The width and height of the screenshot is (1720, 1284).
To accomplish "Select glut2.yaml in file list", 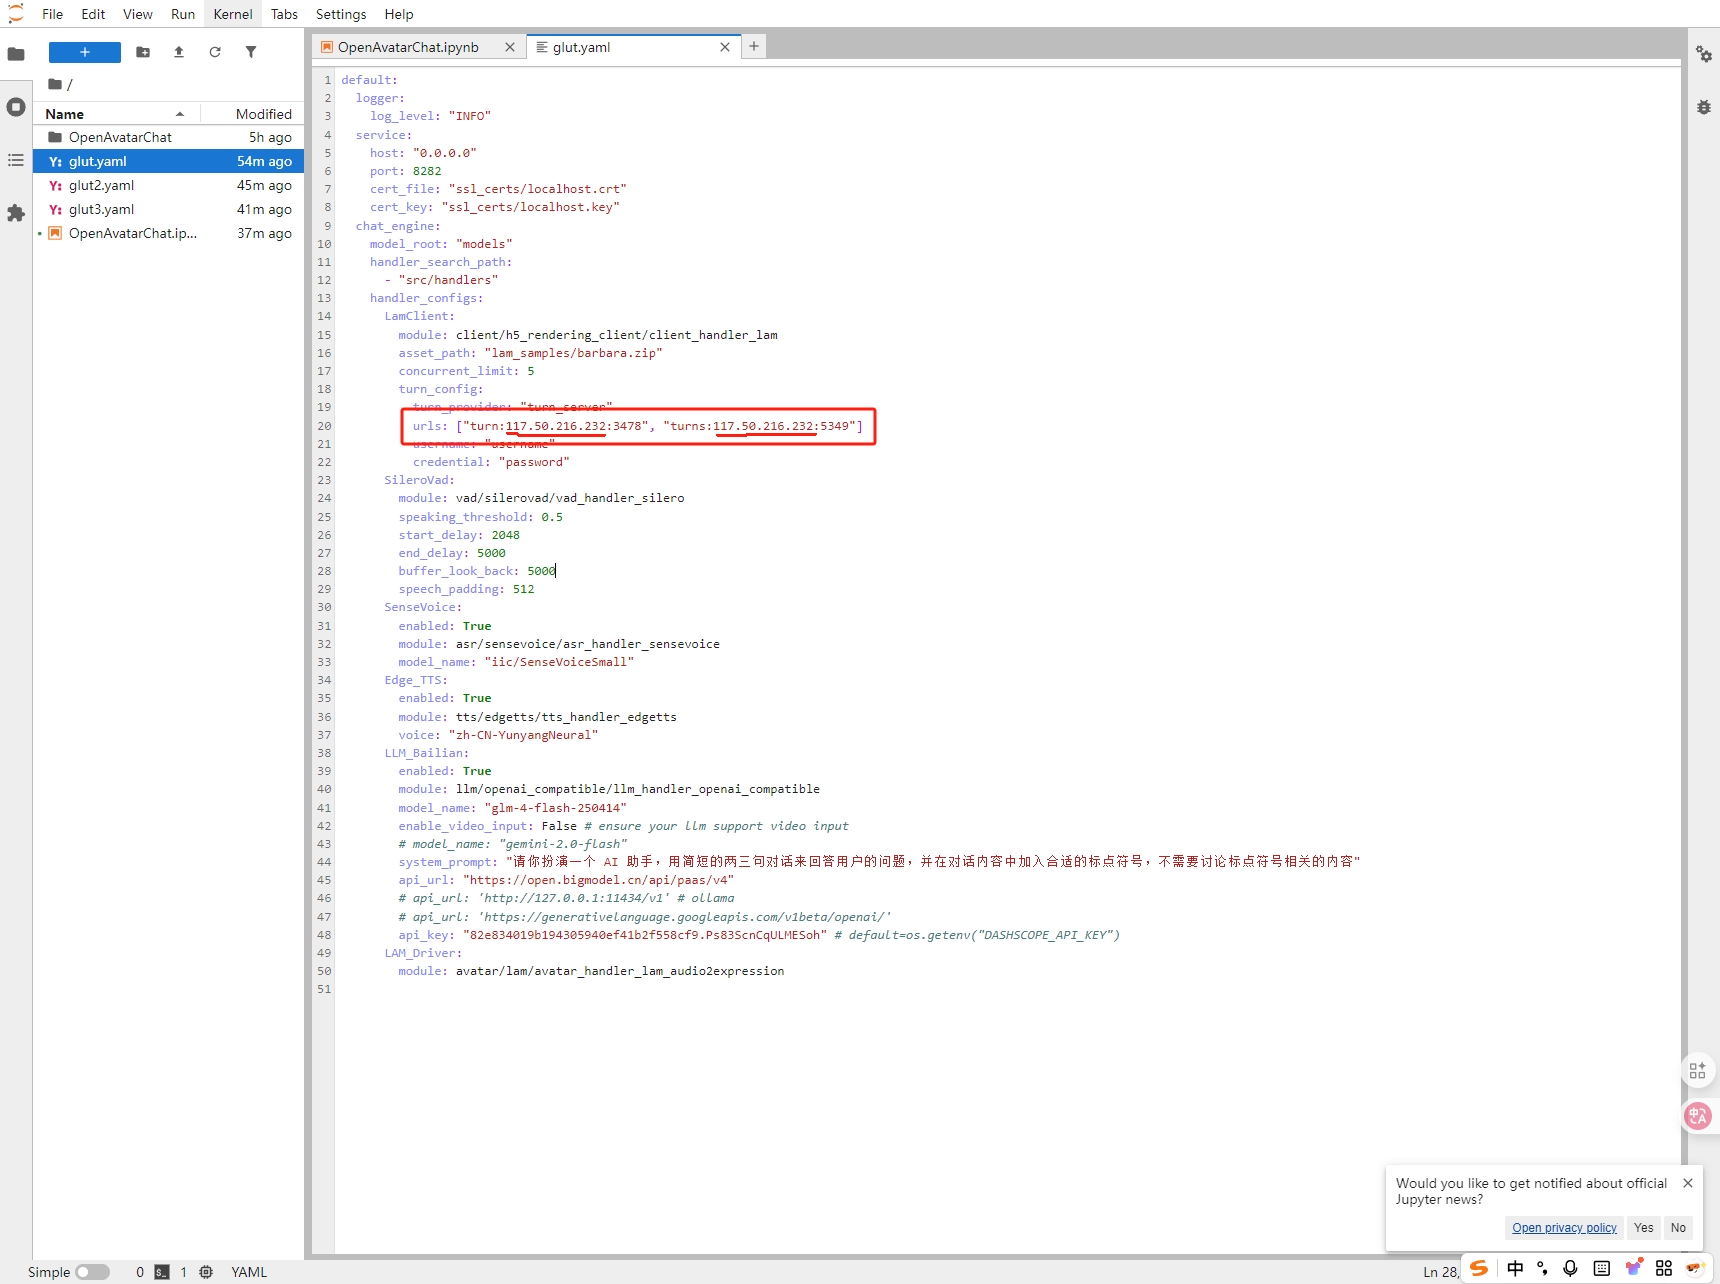I will click(x=168, y=185).
